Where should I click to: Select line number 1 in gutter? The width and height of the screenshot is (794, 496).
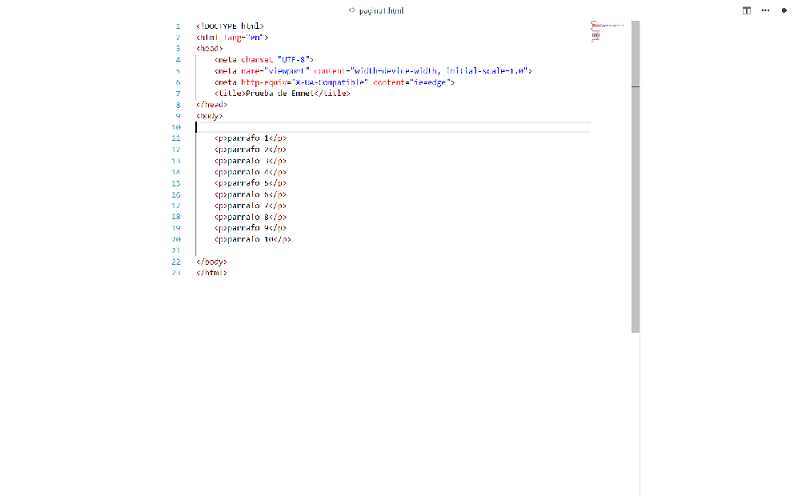[x=178, y=26]
